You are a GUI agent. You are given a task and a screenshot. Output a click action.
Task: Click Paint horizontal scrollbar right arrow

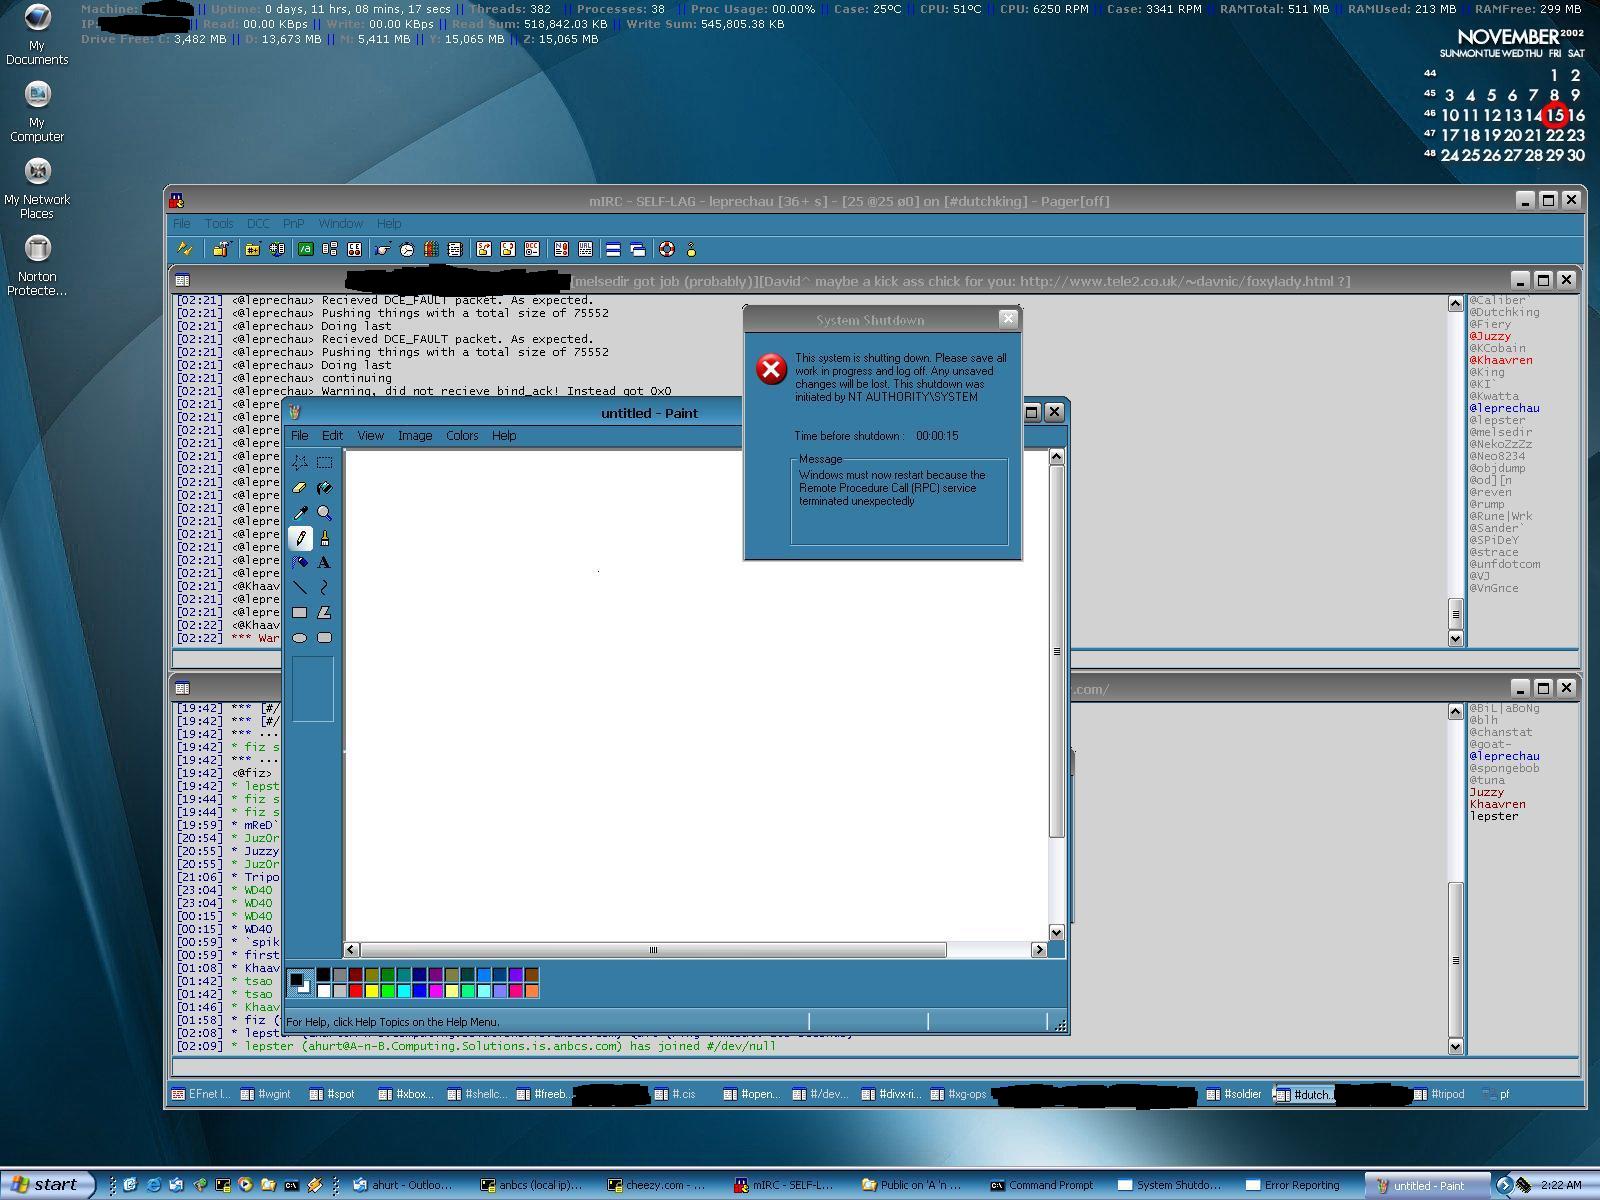pos(1039,950)
